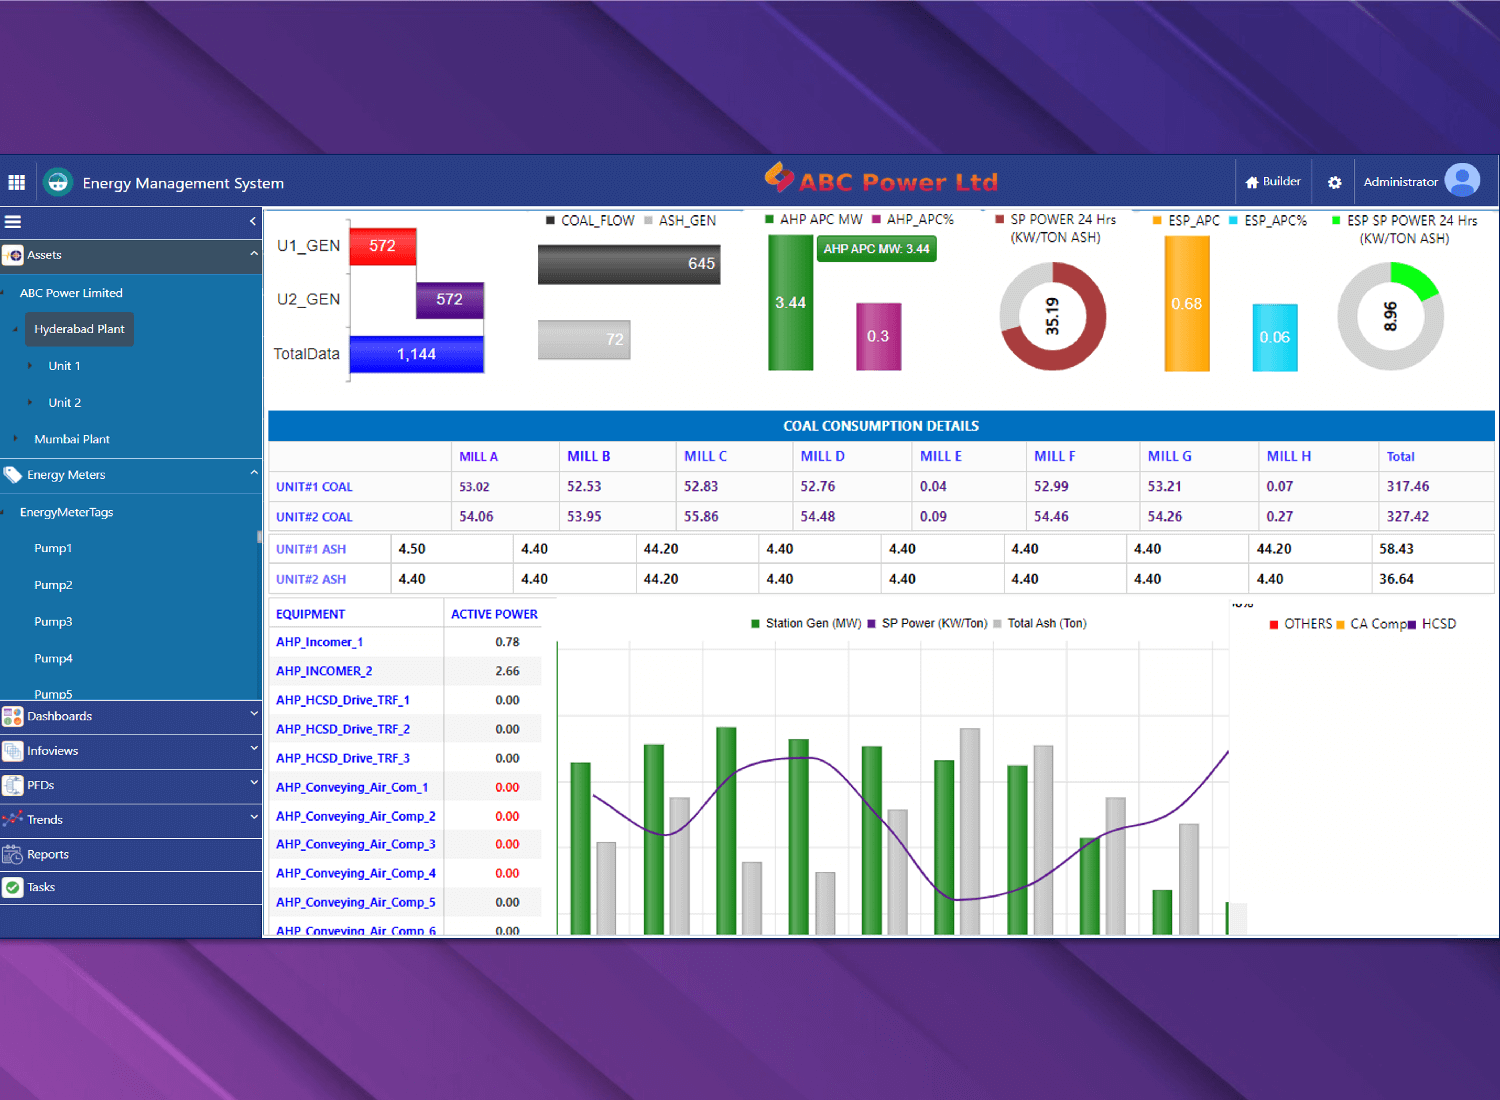Click the hamburger menu icon in sidebar
Screen dimensions: 1500x1100
pyautogui.click(x=13, y=222)
